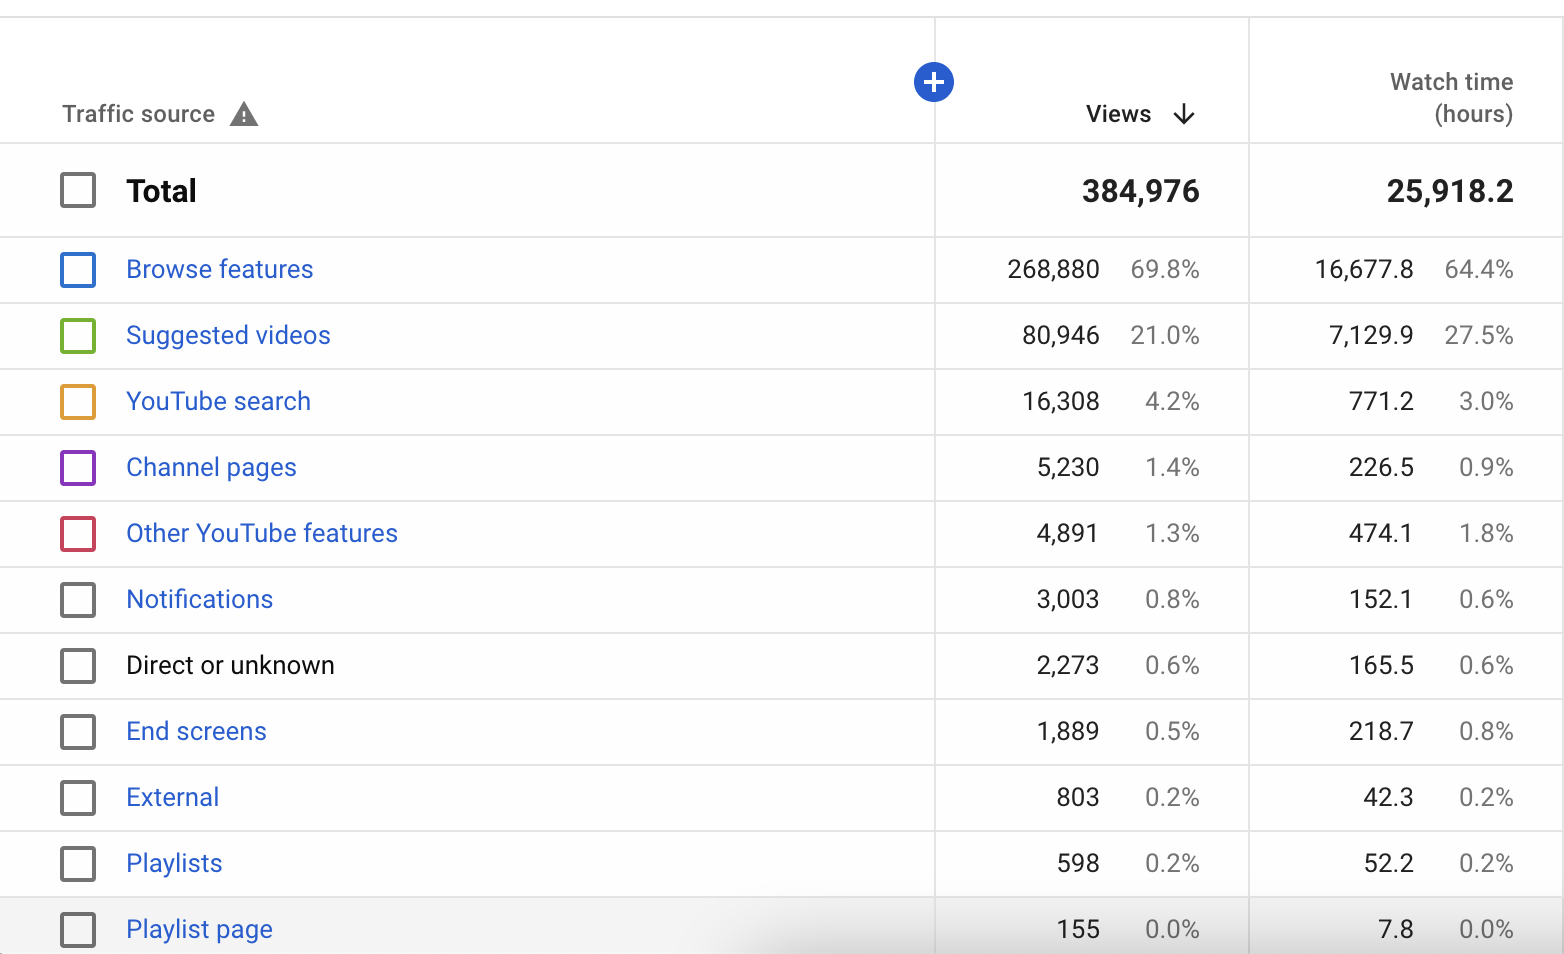Toggle the blue Browse features checkbox
The width and height of the screenshot is (1564, 954).
click(x=78, y=270)
